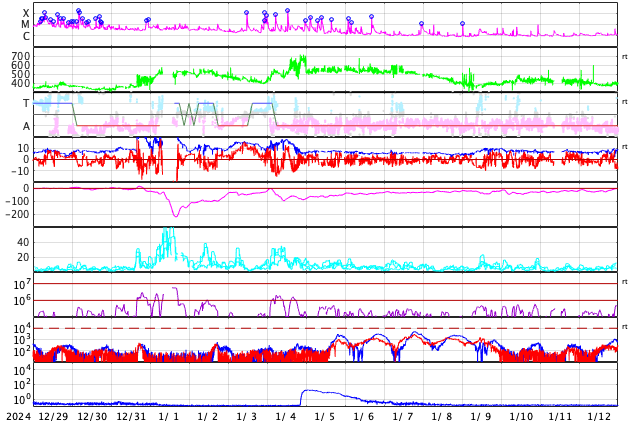The height and width of the screenshot is (424, 634).
Task: Click the 1/ 3 date label
Action: coord(247,416)
